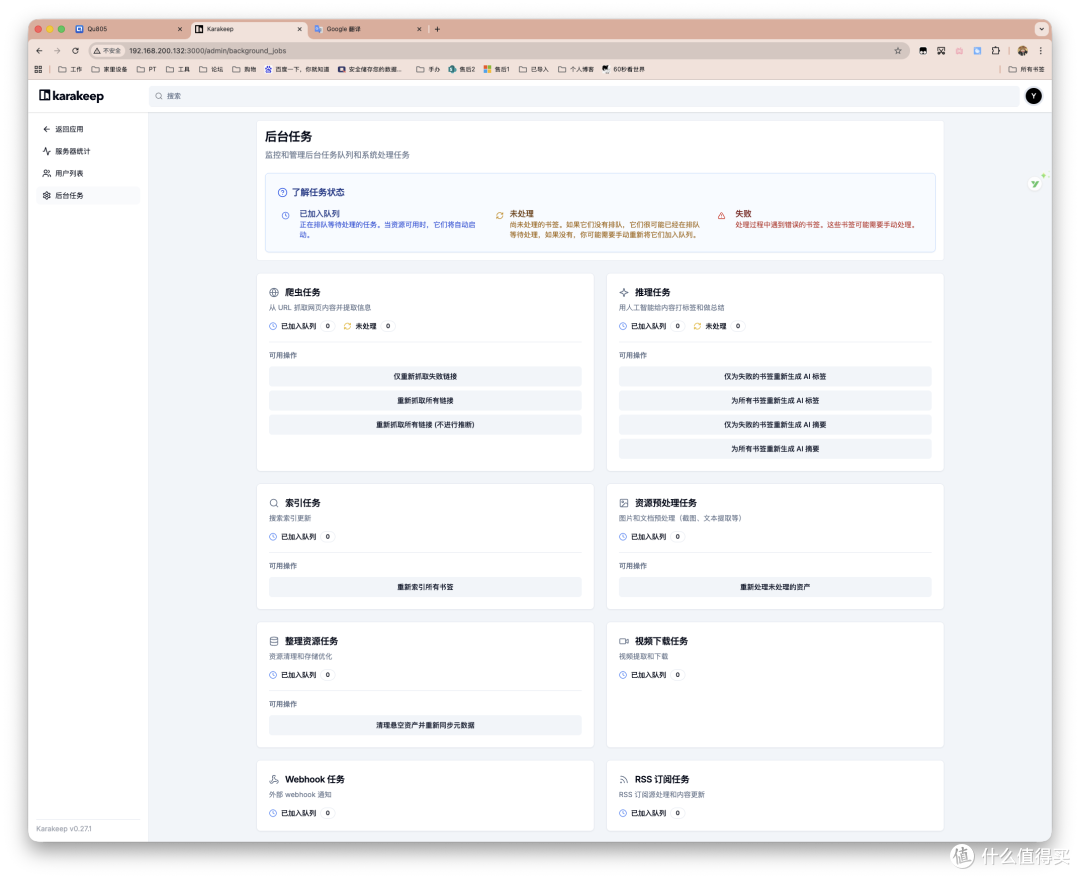This screenshot has width=1080, height=879.
Task: Open 服务器统计 in sidebar
Action: point(66,151)
